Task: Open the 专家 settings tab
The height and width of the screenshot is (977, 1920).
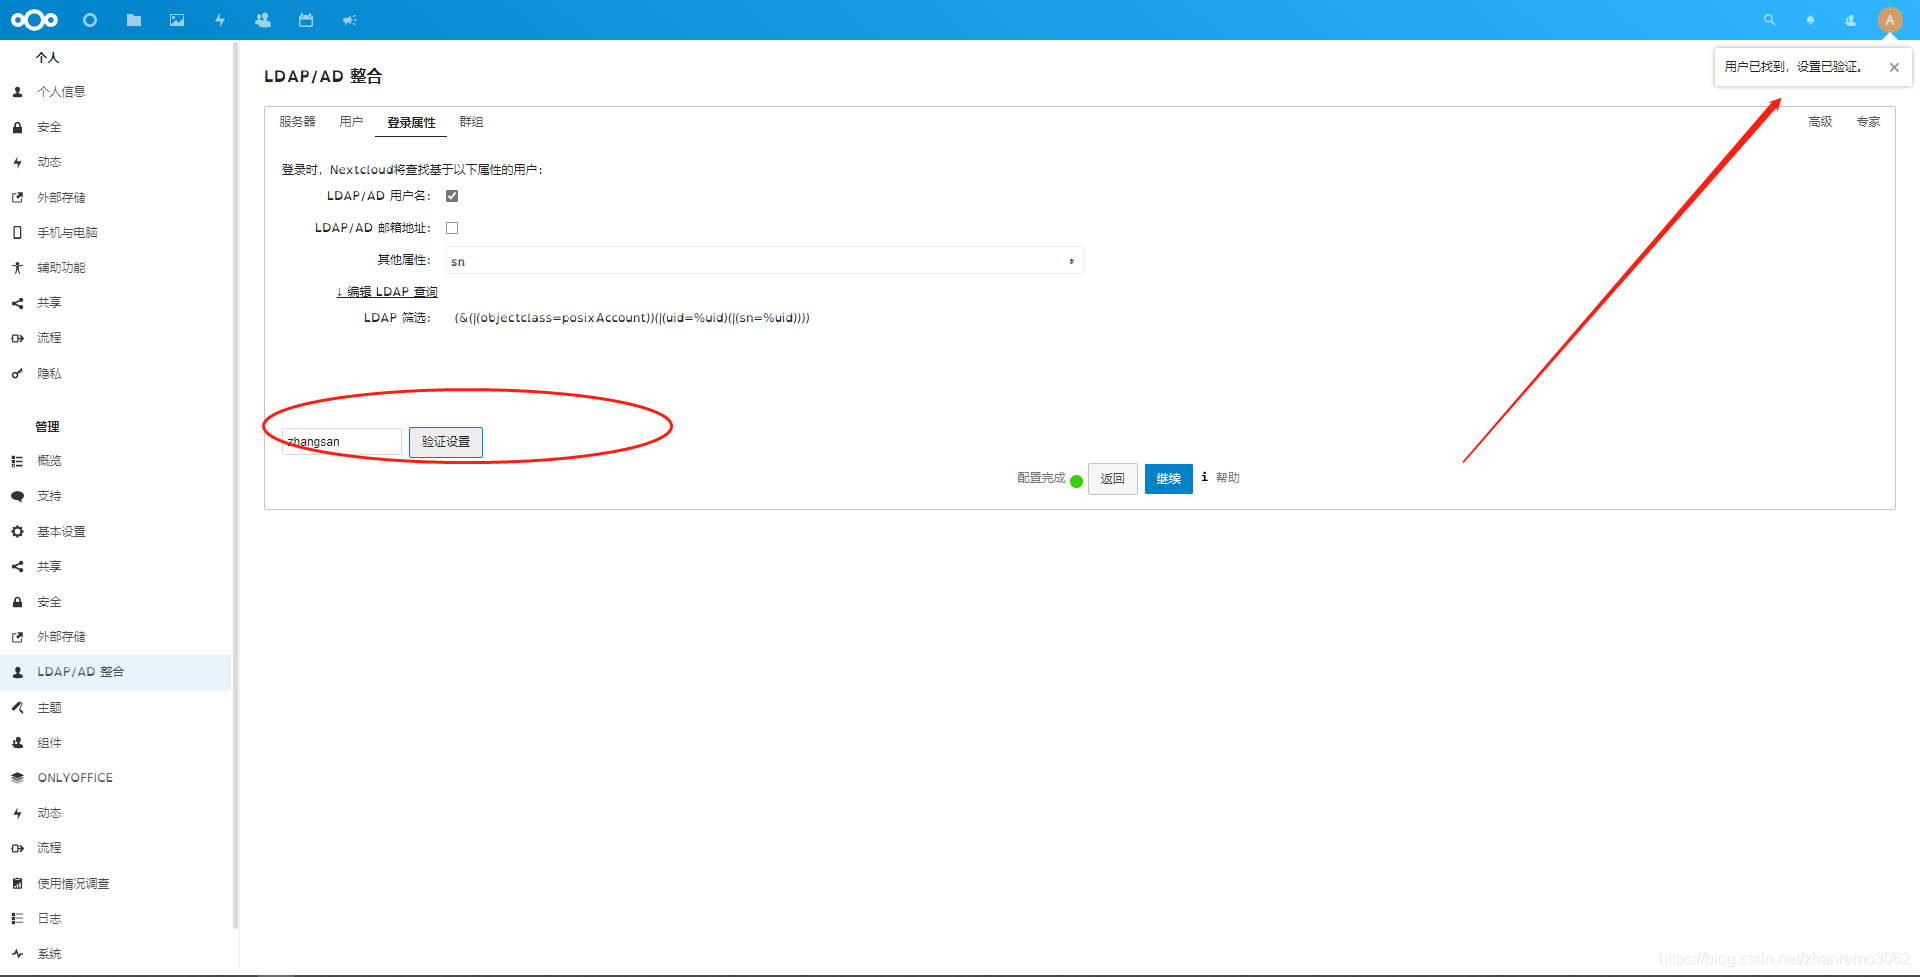Action: coord(1868,122)
